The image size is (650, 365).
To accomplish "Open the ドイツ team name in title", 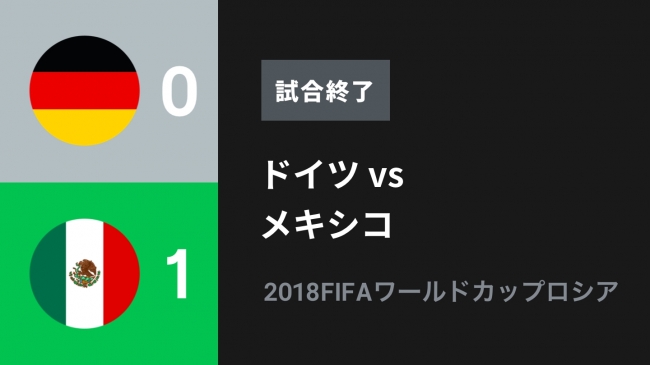I will tap(310, 174).
